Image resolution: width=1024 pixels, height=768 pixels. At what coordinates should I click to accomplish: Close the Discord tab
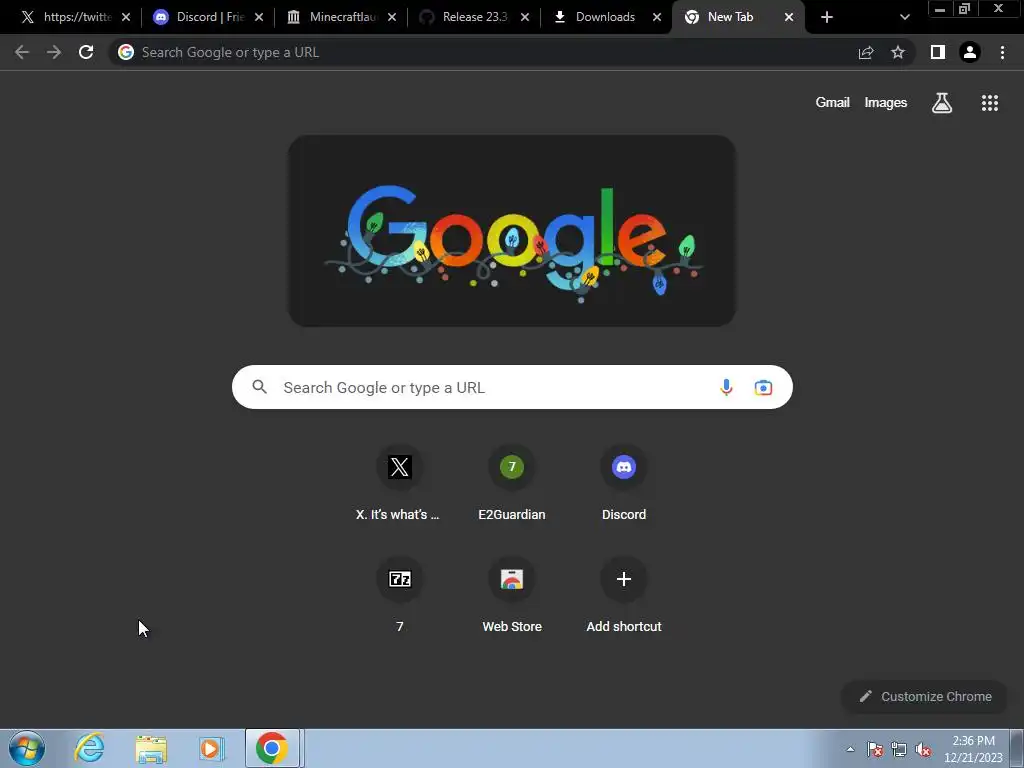(x=259, y=17)
